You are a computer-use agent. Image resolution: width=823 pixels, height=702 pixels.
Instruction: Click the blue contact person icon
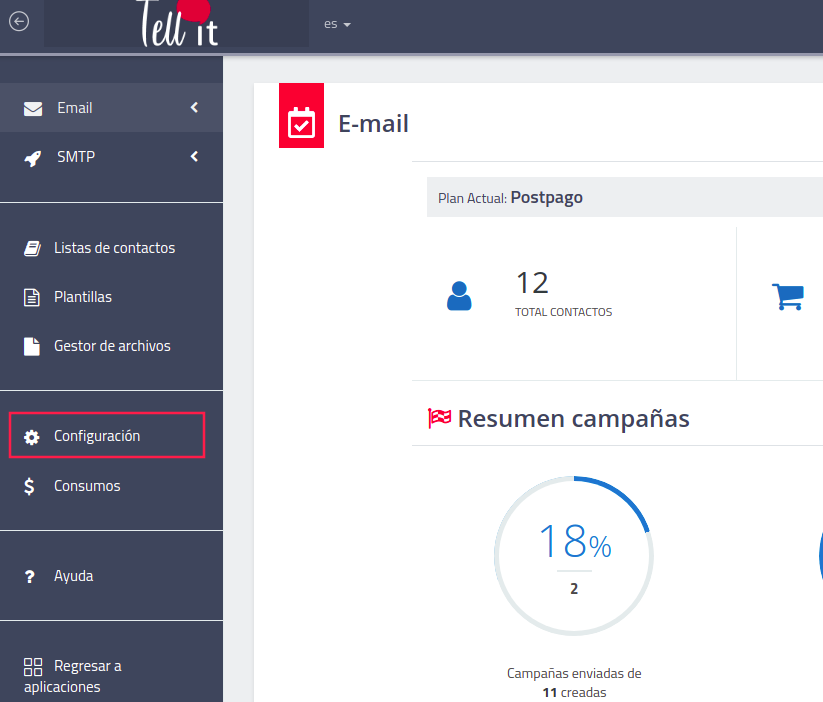pyautogui.click(x=459, y=296)
